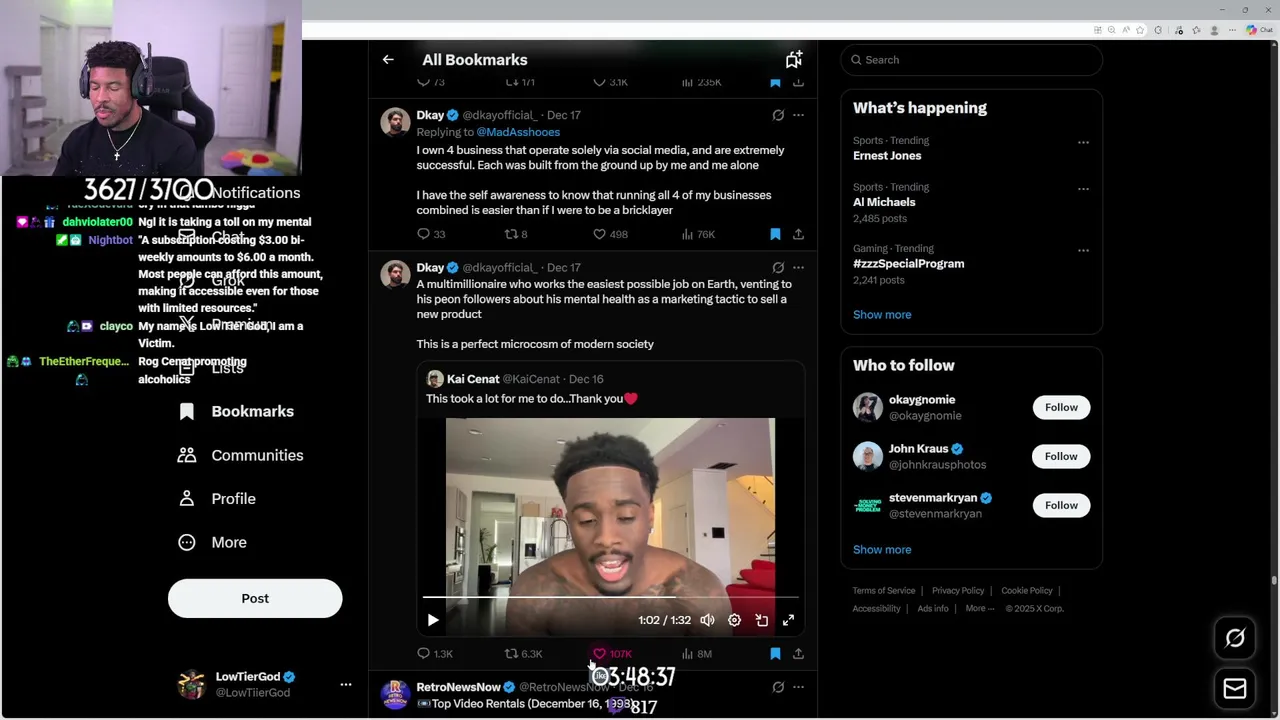
Task: Grab the page vertical scrollbar
Action: point(1274,580)
